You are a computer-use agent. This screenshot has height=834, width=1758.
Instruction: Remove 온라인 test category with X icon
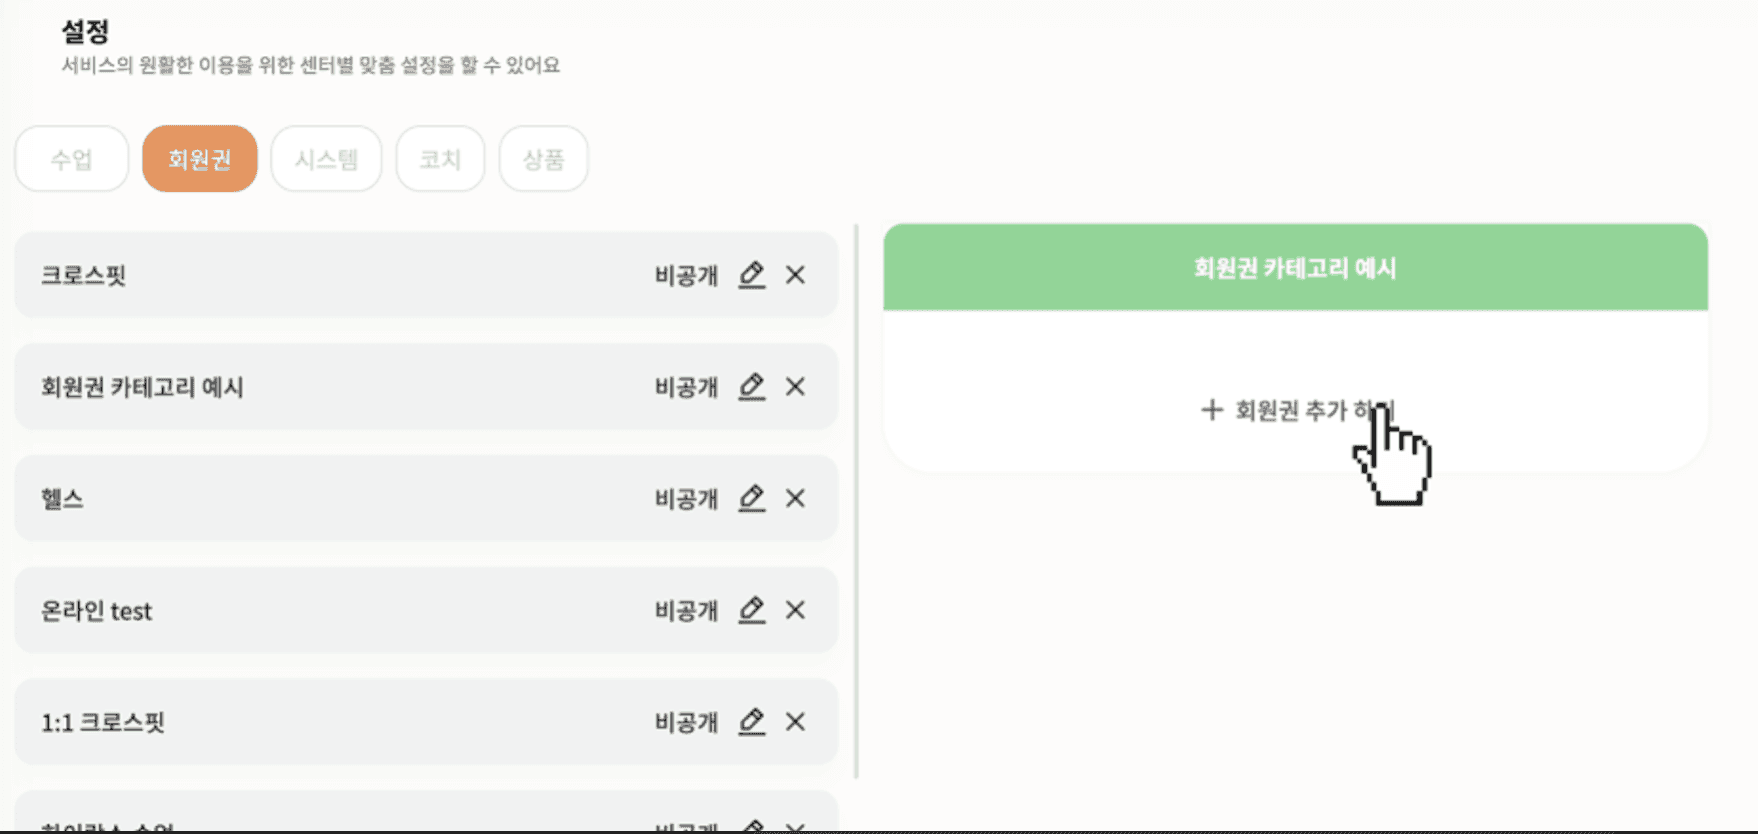pyautogui.click(x=795, y=610)
